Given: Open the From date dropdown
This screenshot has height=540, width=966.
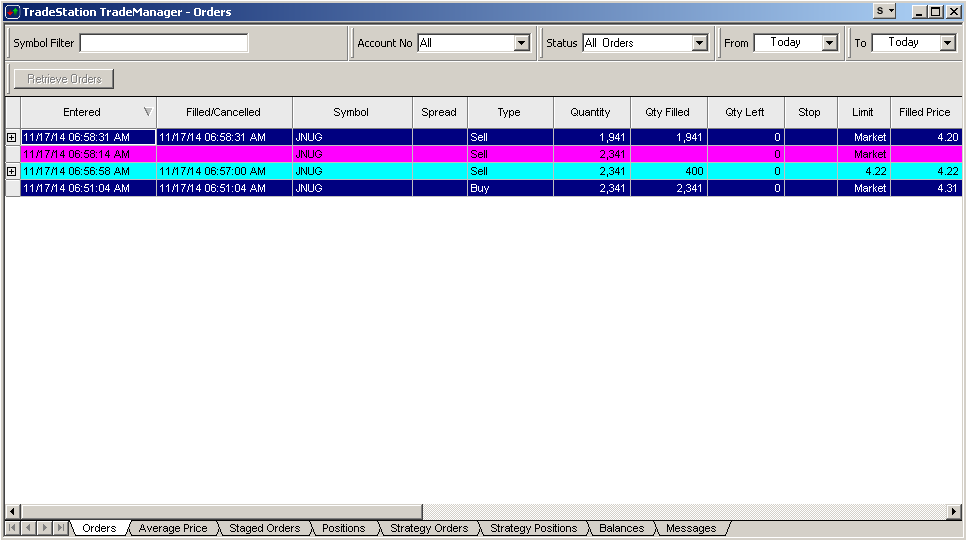Looking at the screenshot, I should [830, 42].
